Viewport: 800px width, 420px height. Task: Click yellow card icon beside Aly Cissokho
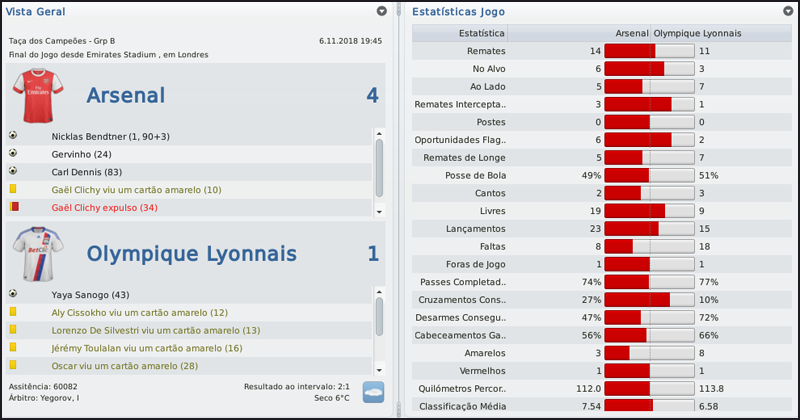[x=13, y=312]
